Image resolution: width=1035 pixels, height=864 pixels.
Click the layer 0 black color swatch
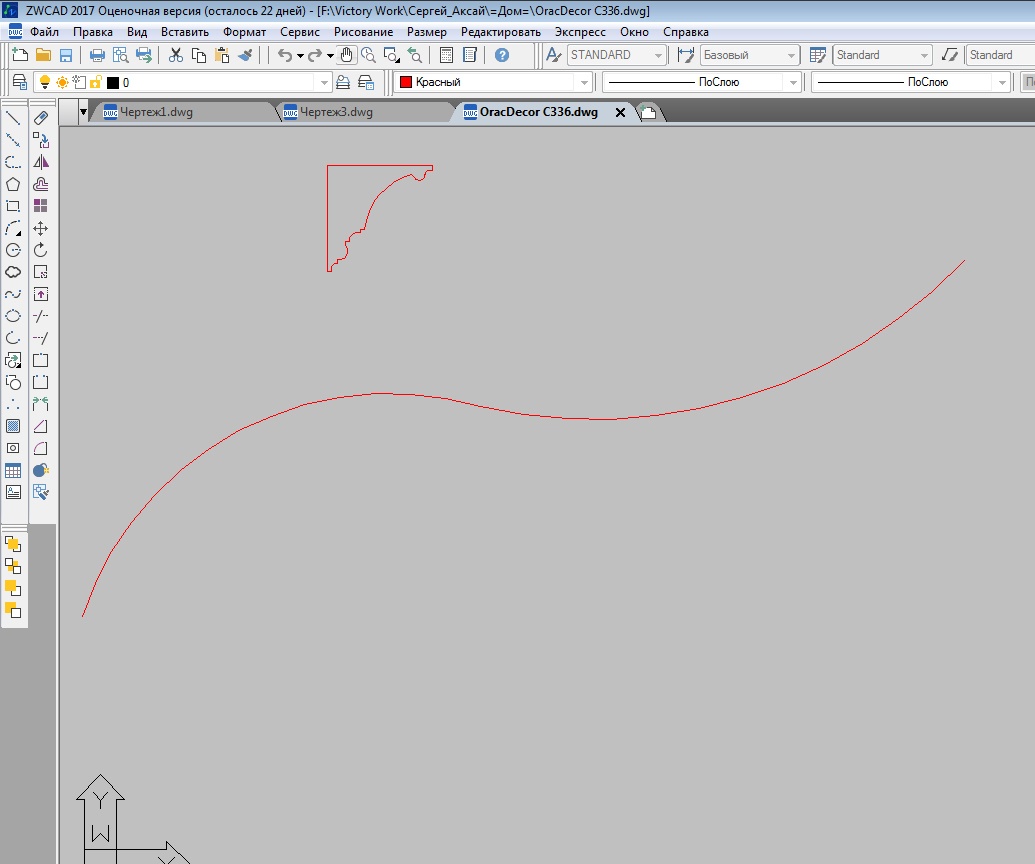pos(113,83)
